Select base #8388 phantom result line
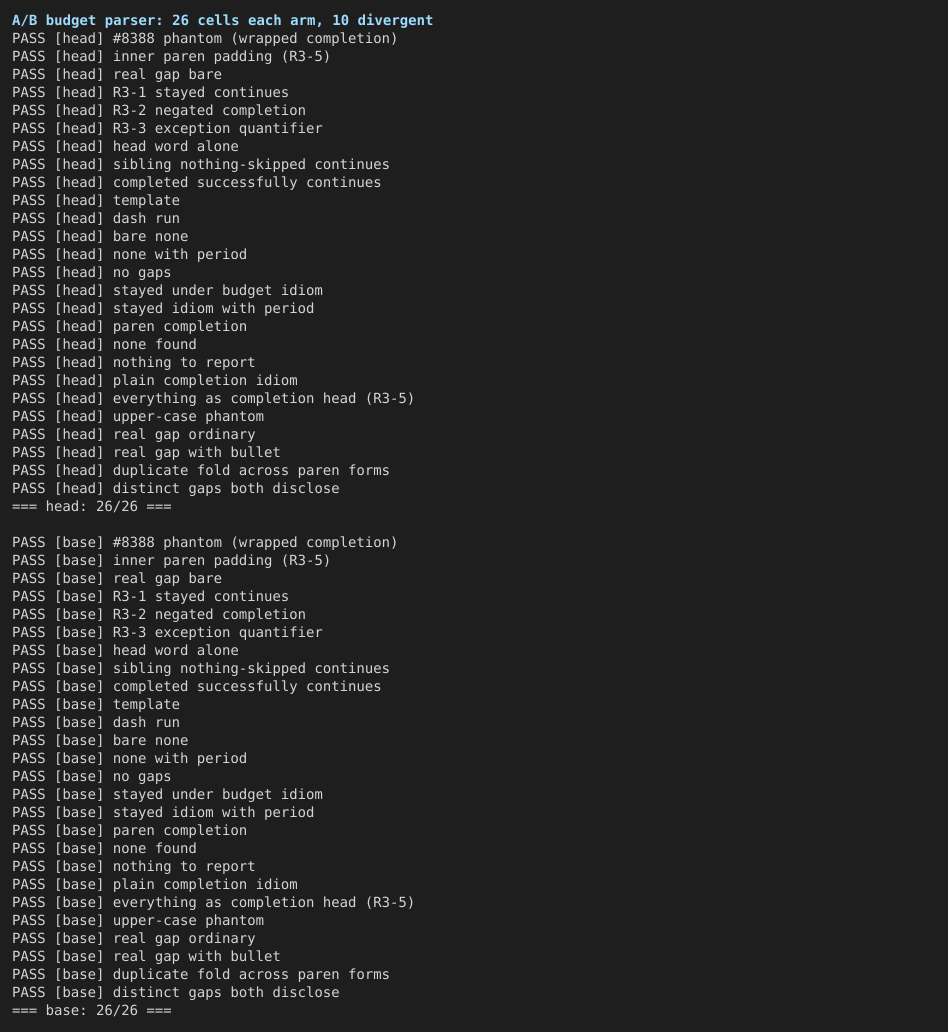This screenshot has width=948, height=1032. point(205,542)
